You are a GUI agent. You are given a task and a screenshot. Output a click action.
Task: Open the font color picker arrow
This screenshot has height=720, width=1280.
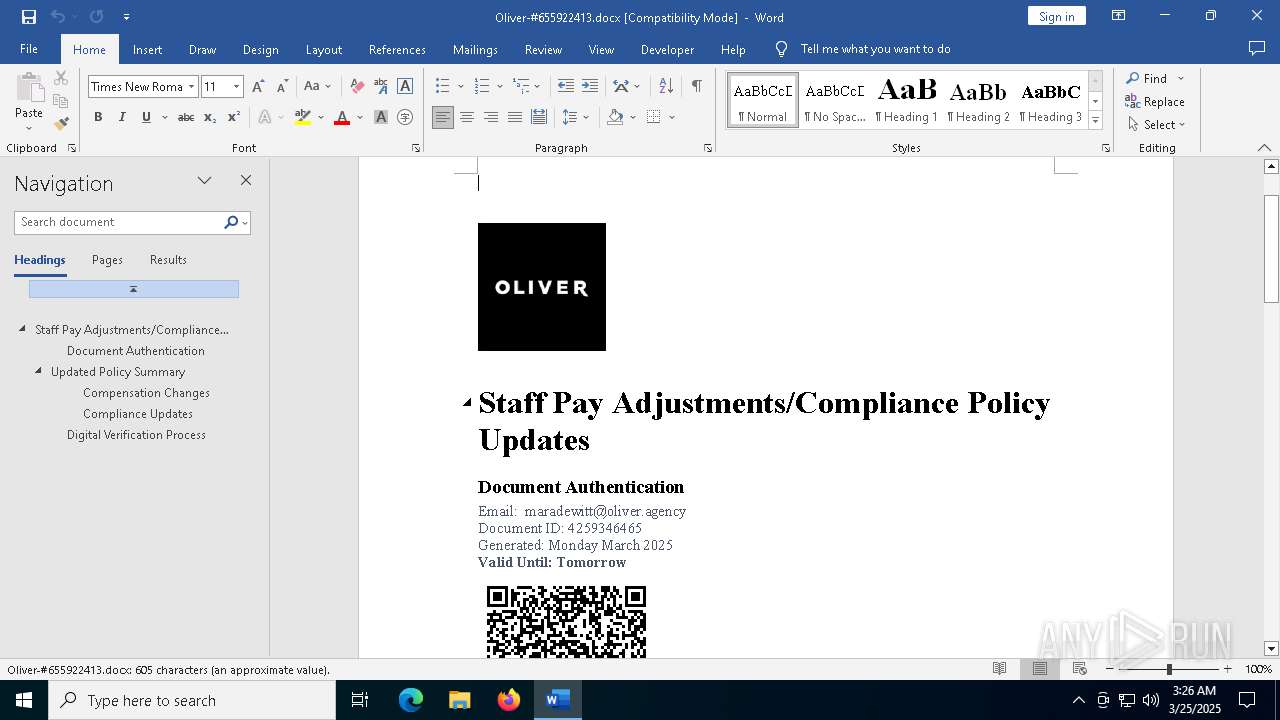click(359, 117)
